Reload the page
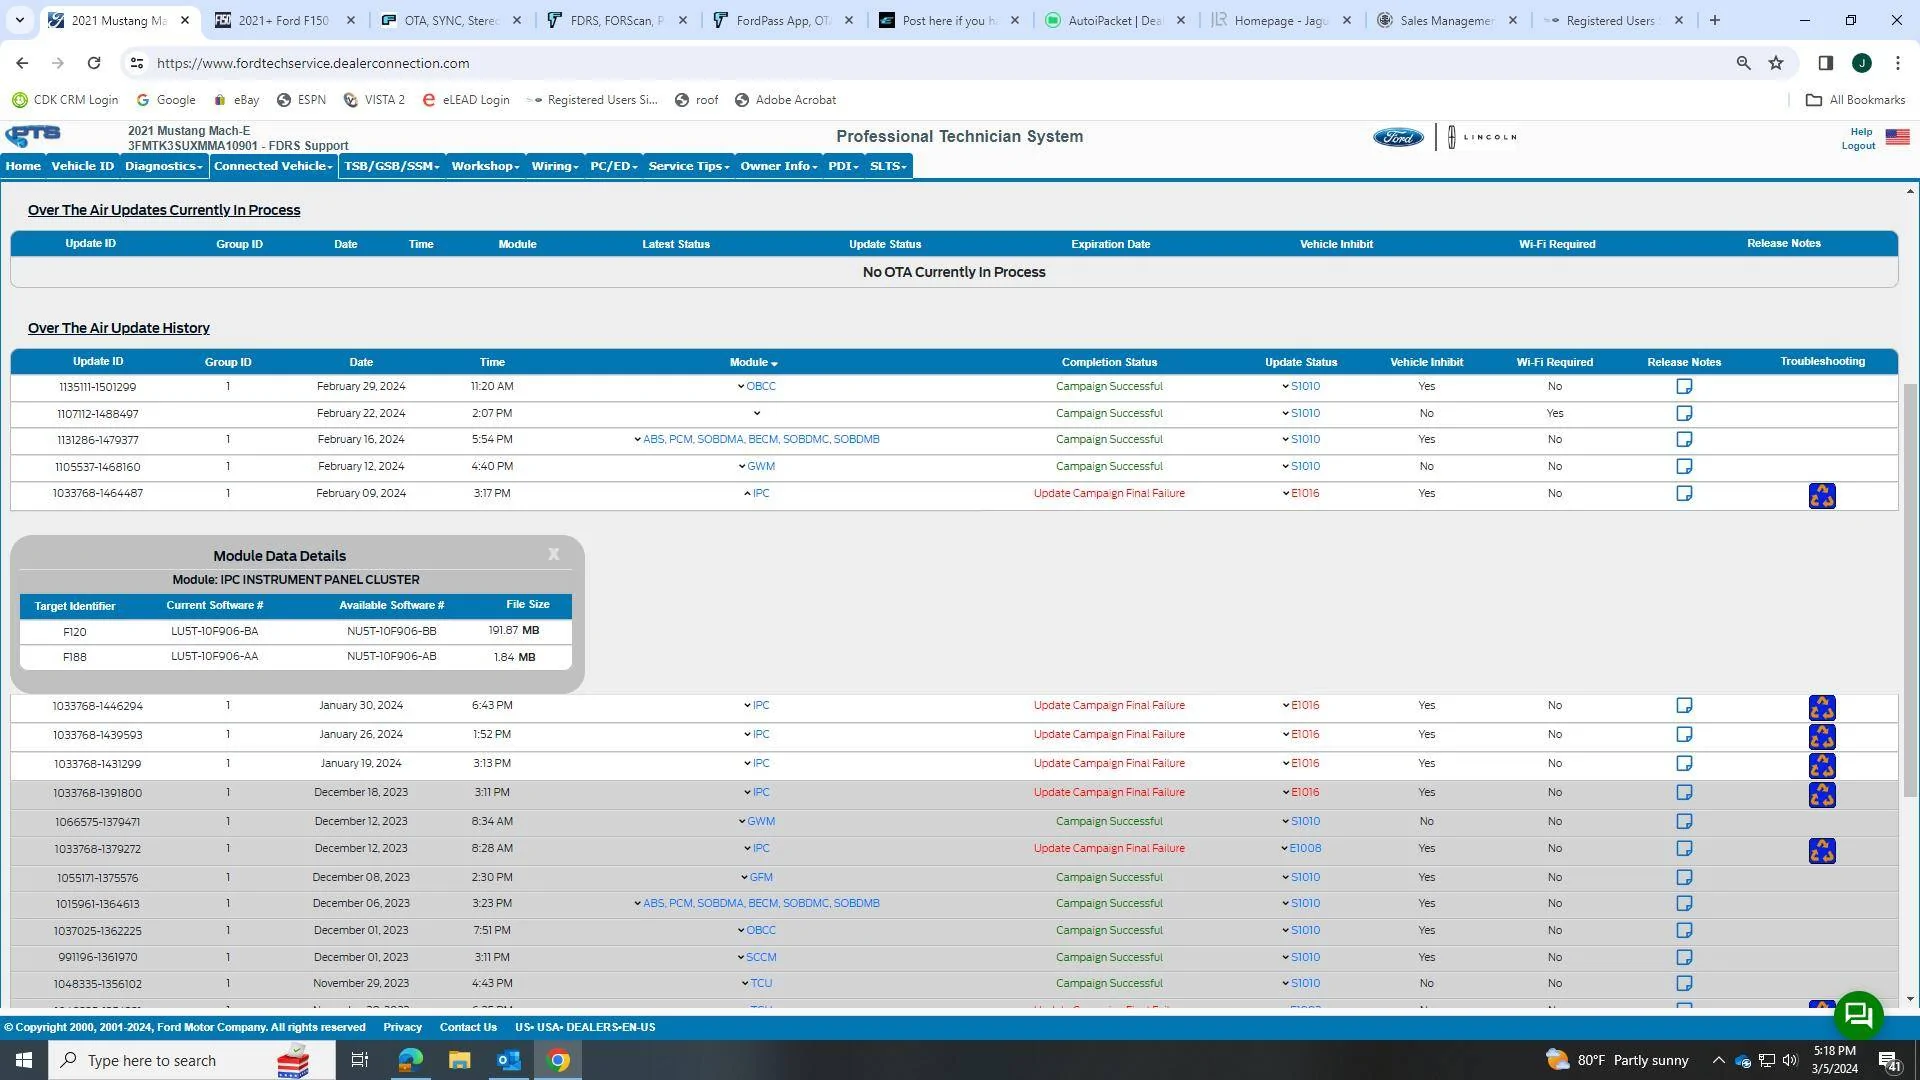The height and width of the screenshot is (1080, 1920). pyautogui.click(x=94, y=63)
